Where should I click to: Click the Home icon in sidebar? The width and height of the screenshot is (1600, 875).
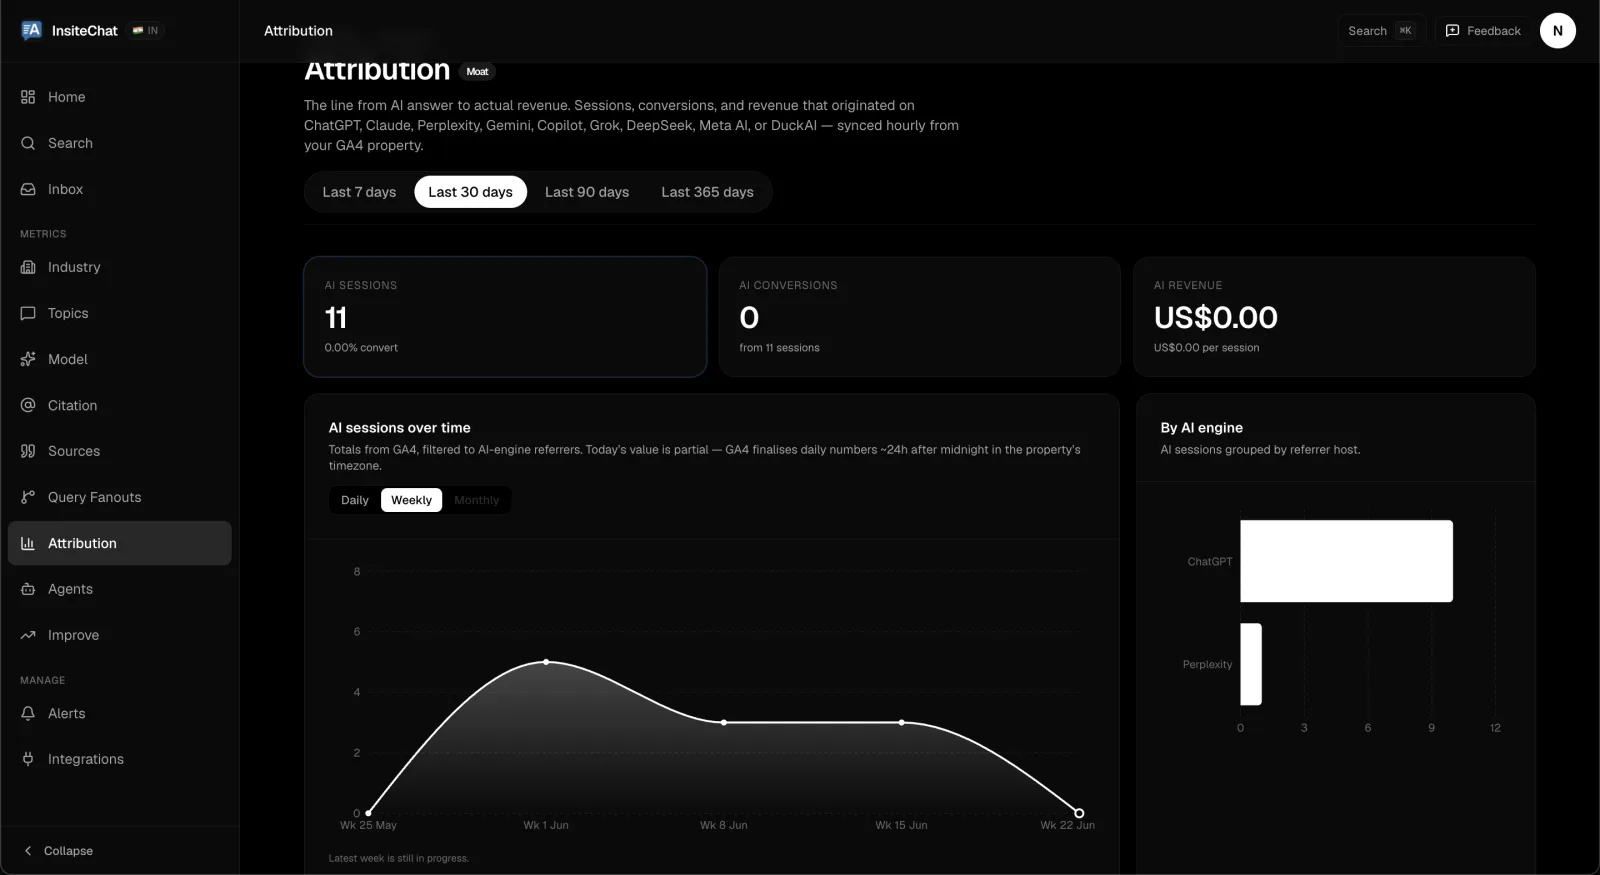tap(28, 97)
